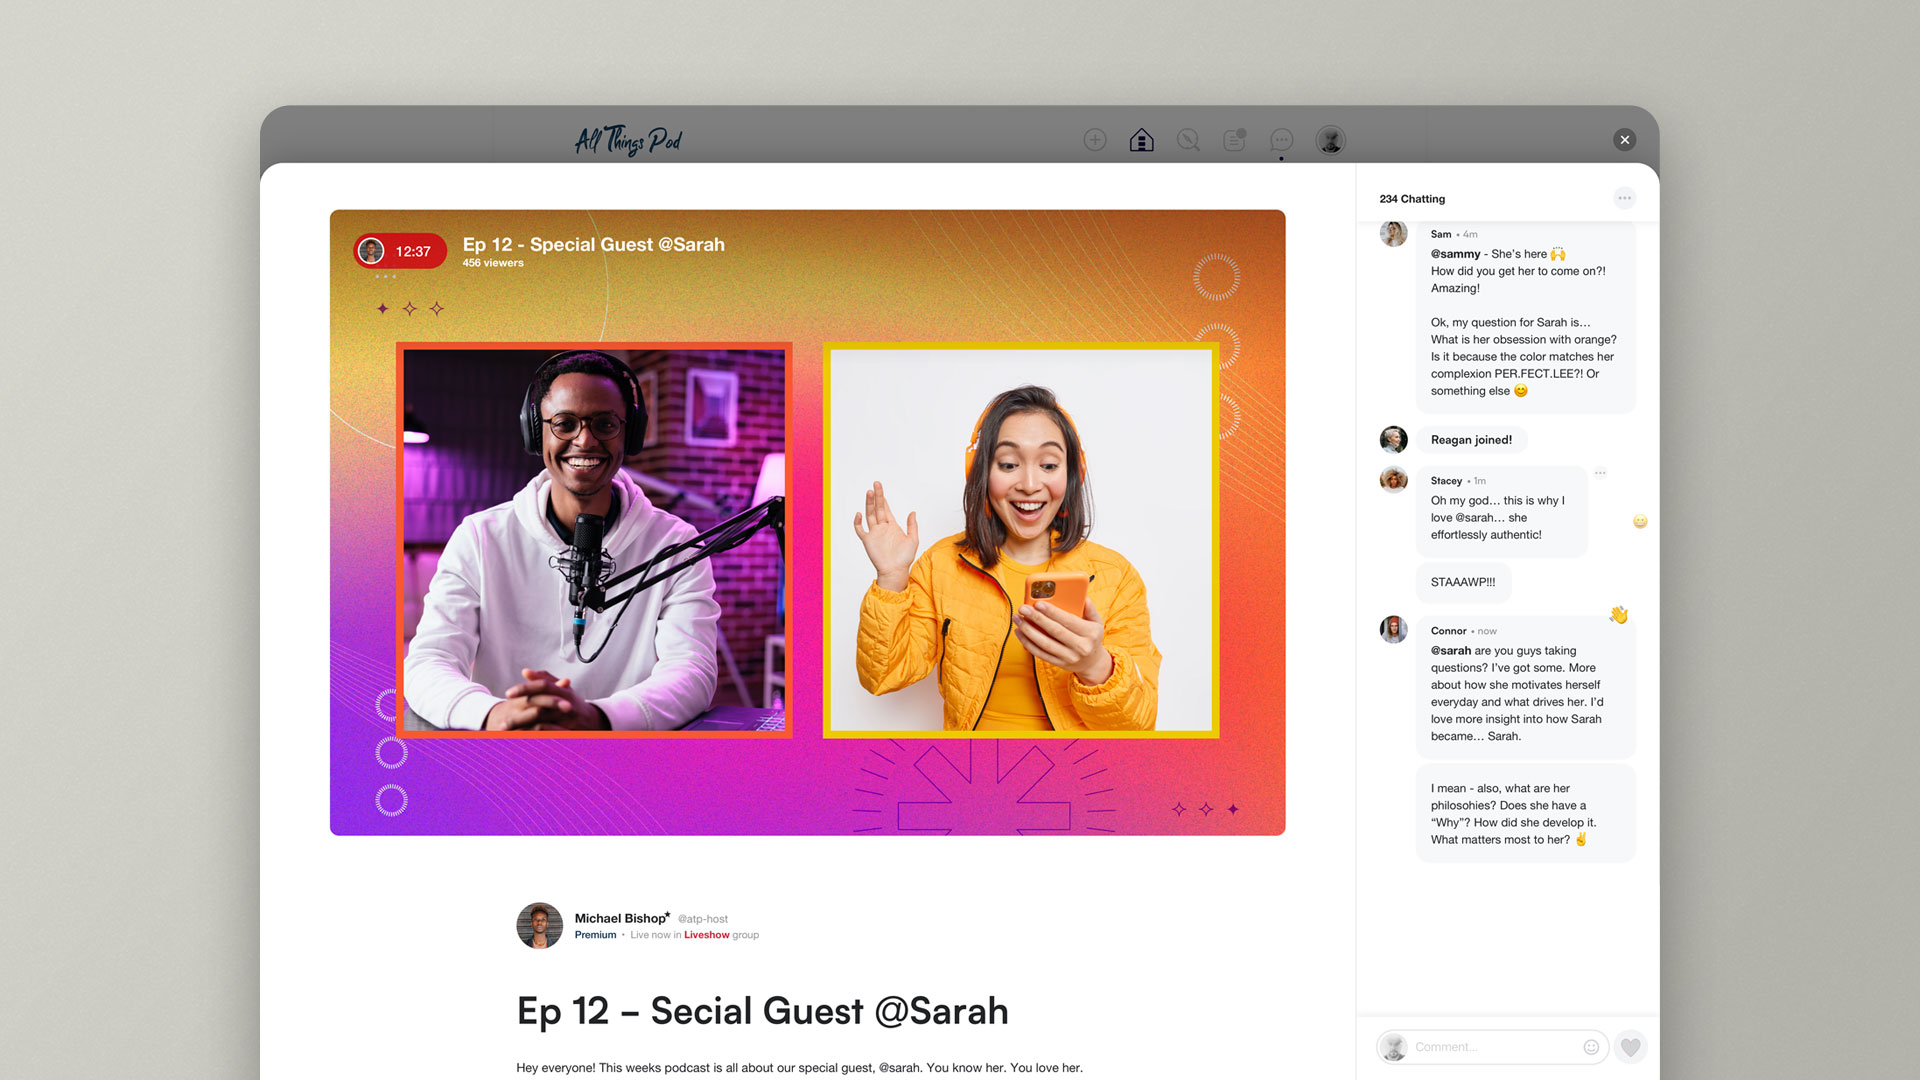Close the livestream overlay
The image size is (1920, 1080).
pyautogui.click(x=1625, y=140)
